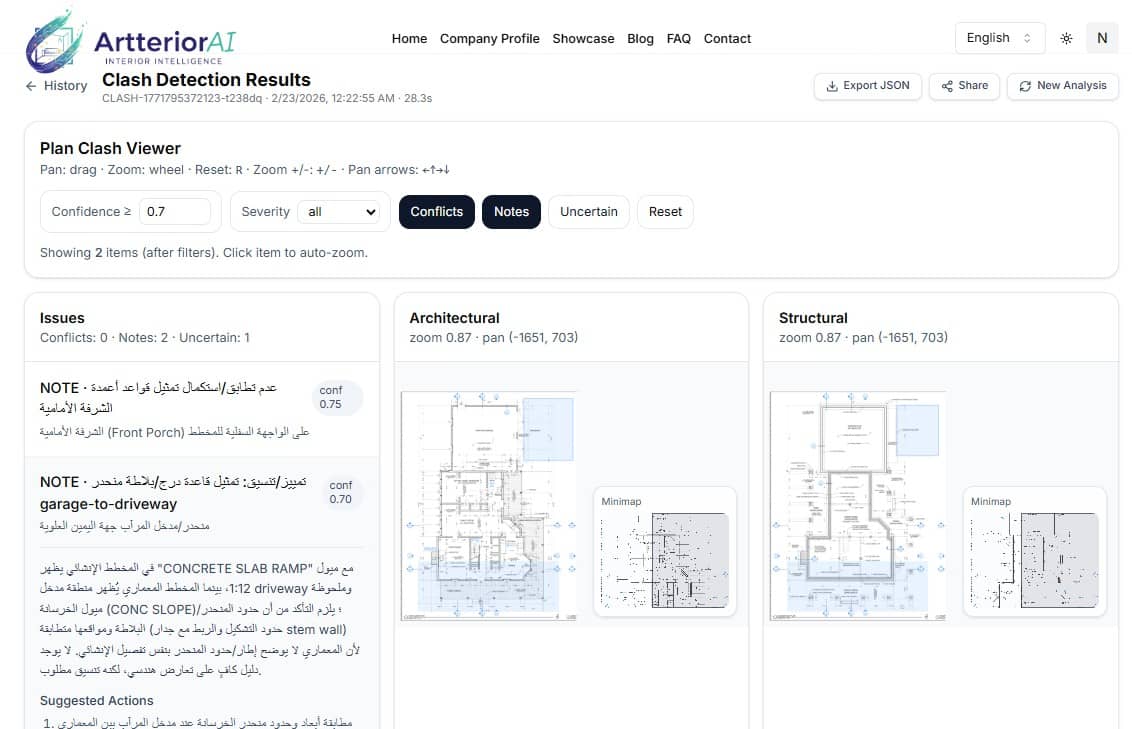Click the Structural plan drawing
1132x729 pixels.
pyautogui.click(x=858, y=506)
